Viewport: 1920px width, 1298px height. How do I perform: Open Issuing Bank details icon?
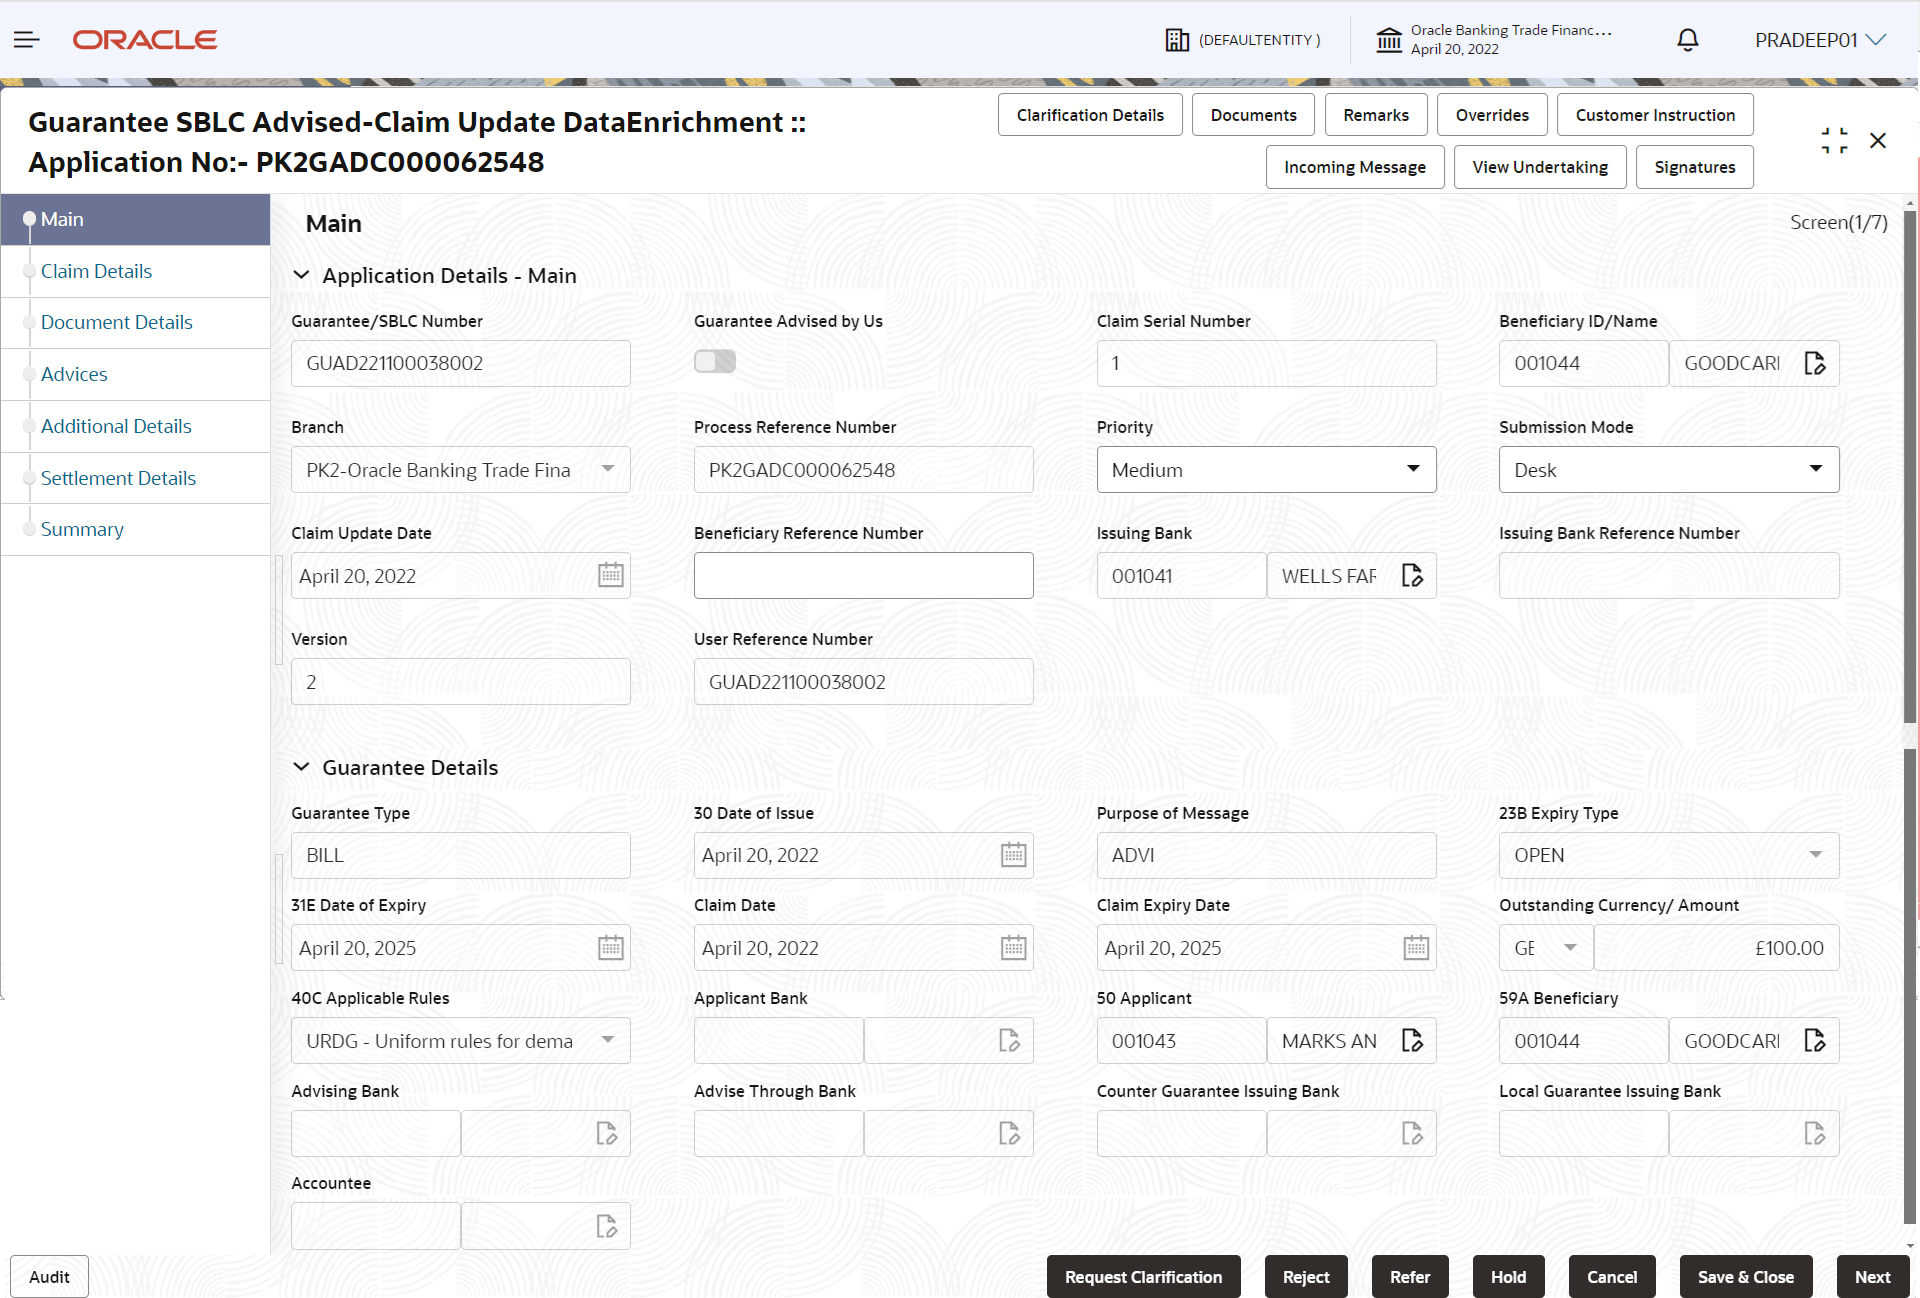click(1411, 576)
